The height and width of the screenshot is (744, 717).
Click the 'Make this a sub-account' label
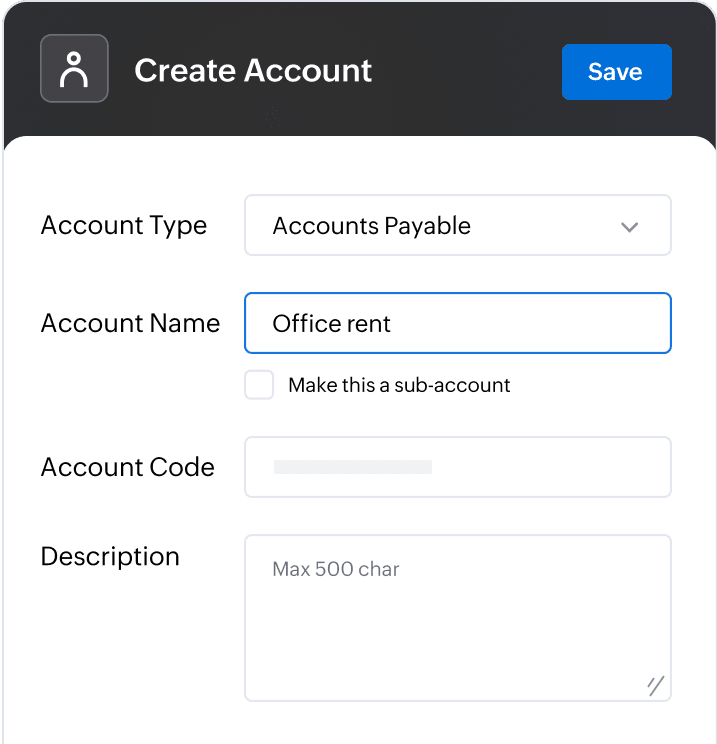pos(399,385)
